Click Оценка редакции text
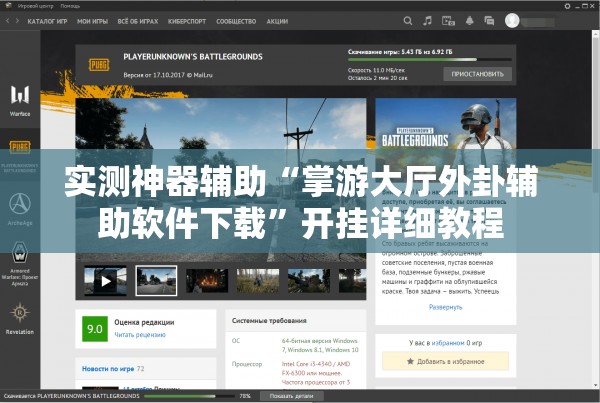This screenshot has width=600, height=403. pyautogui.click(x=144, y=322)
